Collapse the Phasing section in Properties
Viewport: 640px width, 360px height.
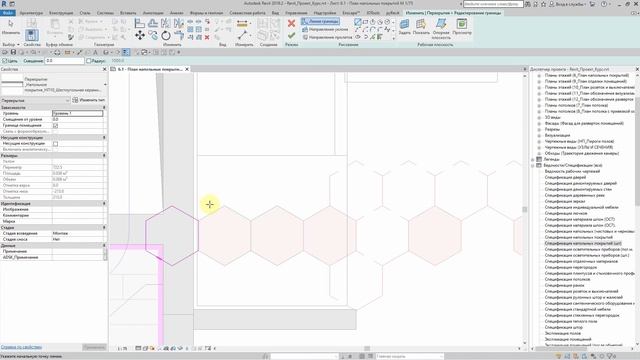click(104, 227)
